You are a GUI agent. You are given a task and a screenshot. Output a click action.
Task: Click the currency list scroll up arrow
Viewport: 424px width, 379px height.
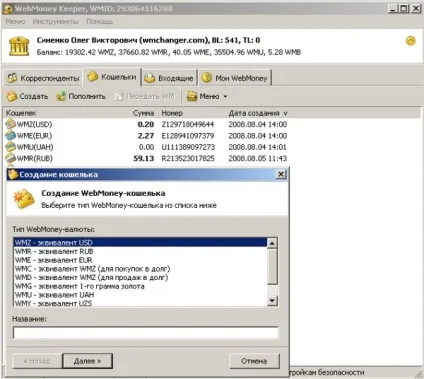[x=272, y=243]
